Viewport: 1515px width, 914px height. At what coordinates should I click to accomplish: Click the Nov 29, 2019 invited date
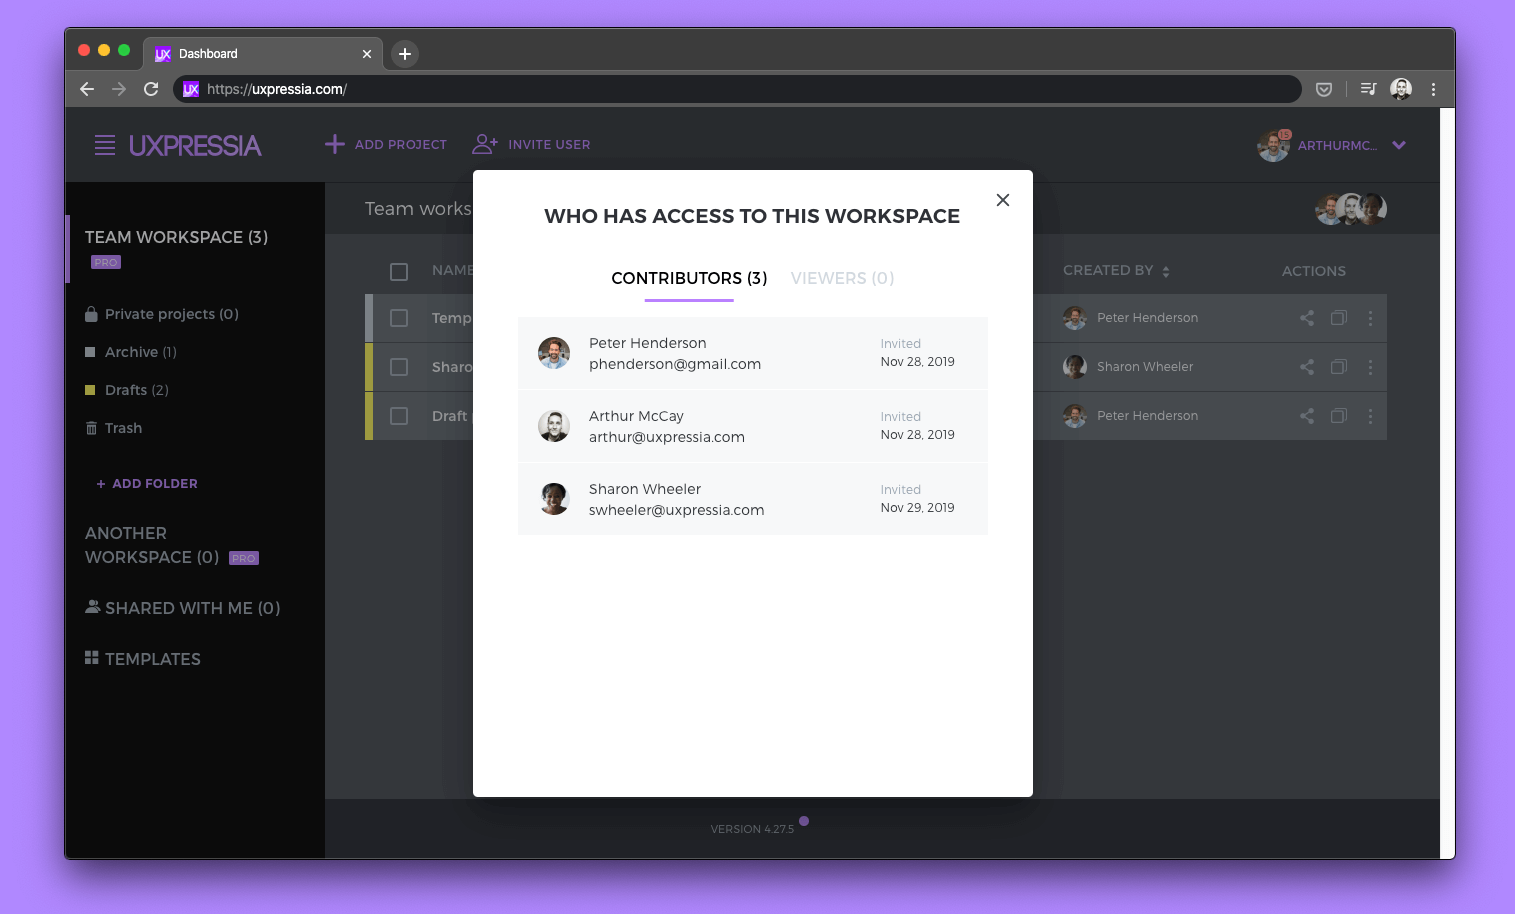[918, 508]
